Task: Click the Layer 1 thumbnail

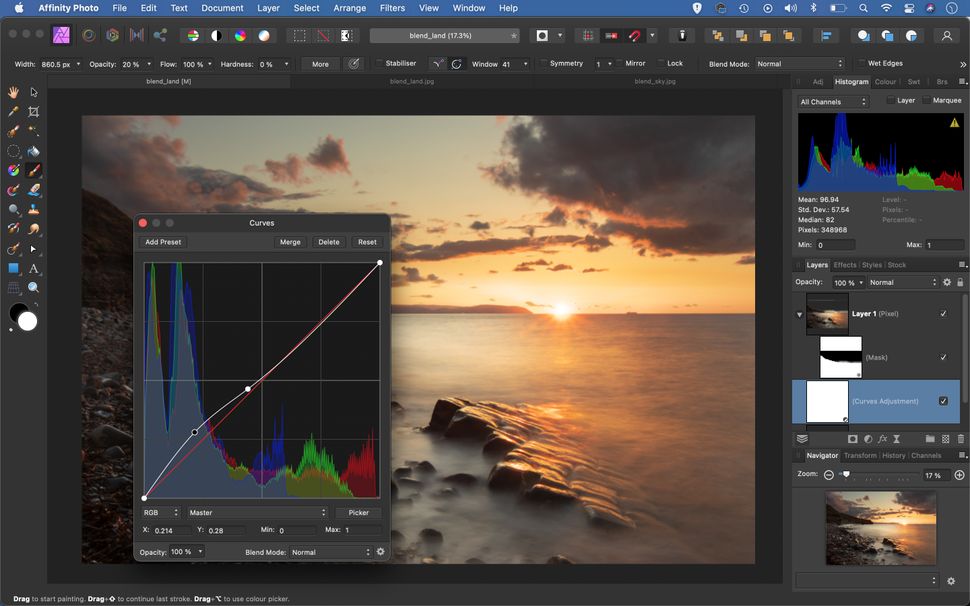Action: pos(828,313)
